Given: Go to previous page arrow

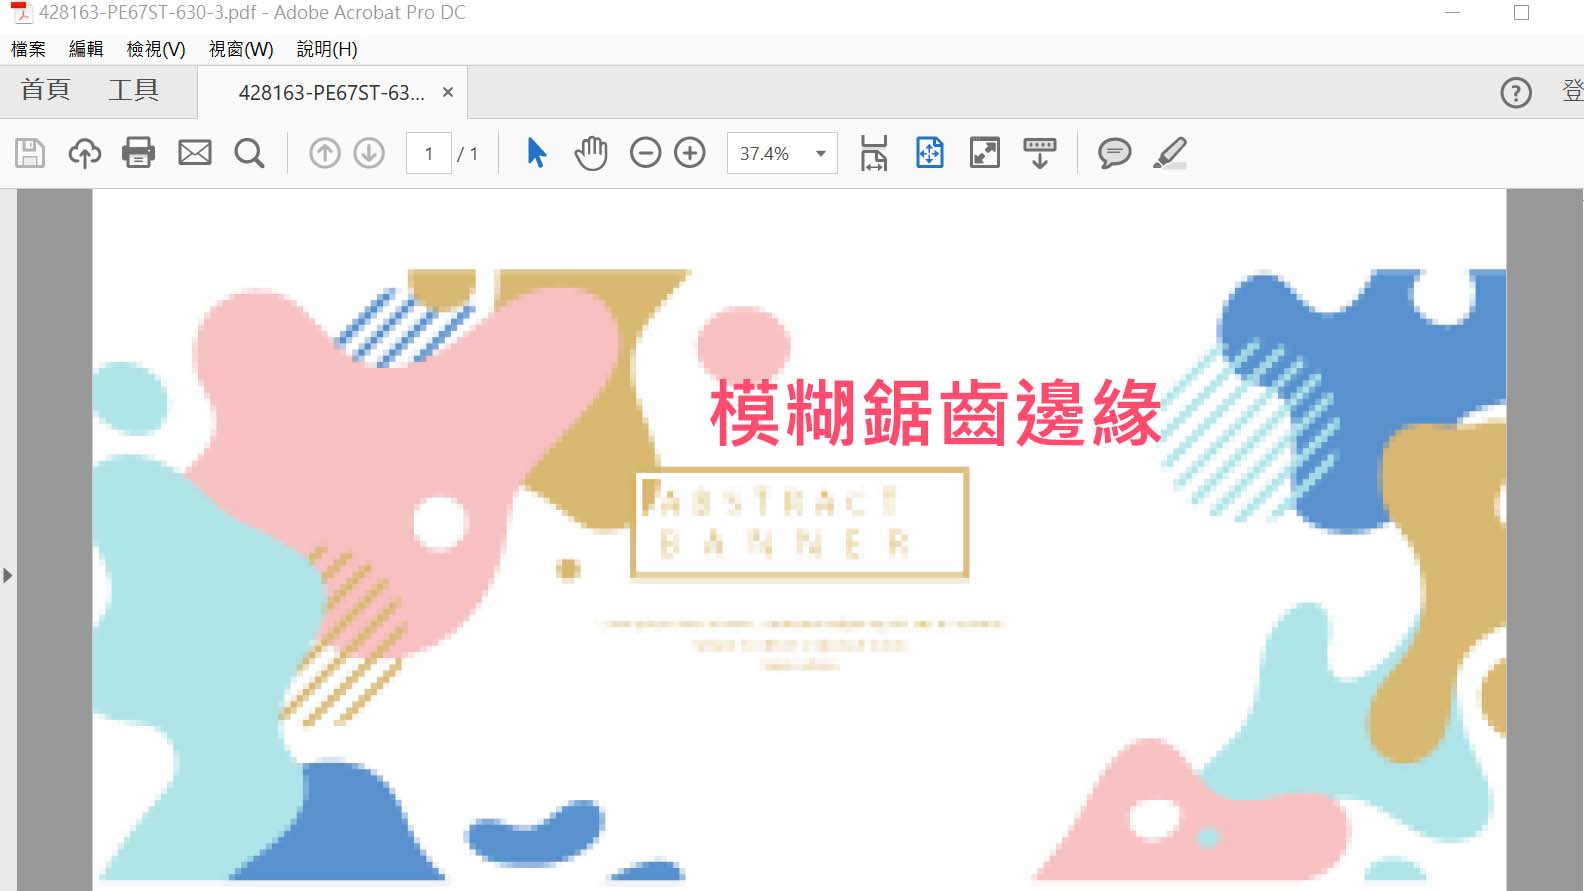Looking at the screenshot, I should tap(325, 153).
